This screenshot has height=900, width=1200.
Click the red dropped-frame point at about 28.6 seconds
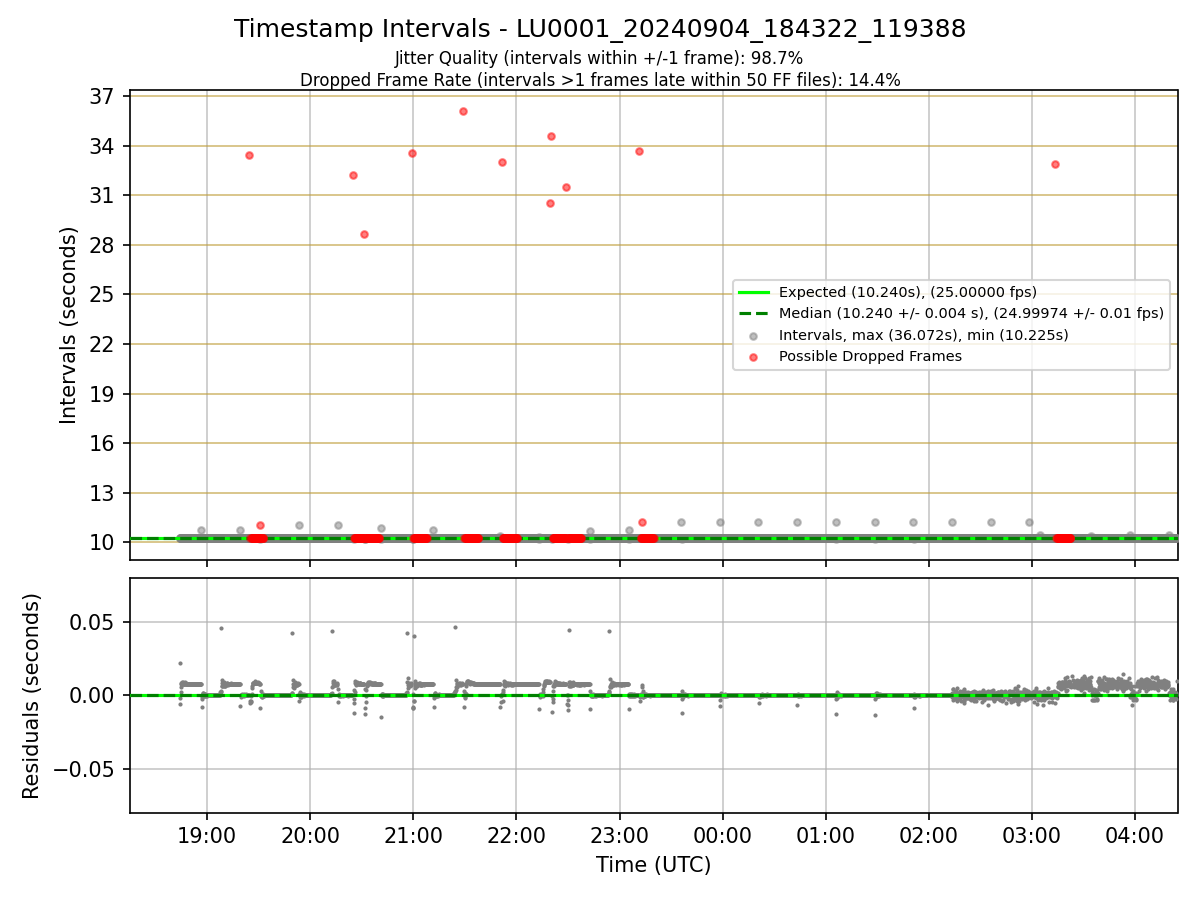364,234
